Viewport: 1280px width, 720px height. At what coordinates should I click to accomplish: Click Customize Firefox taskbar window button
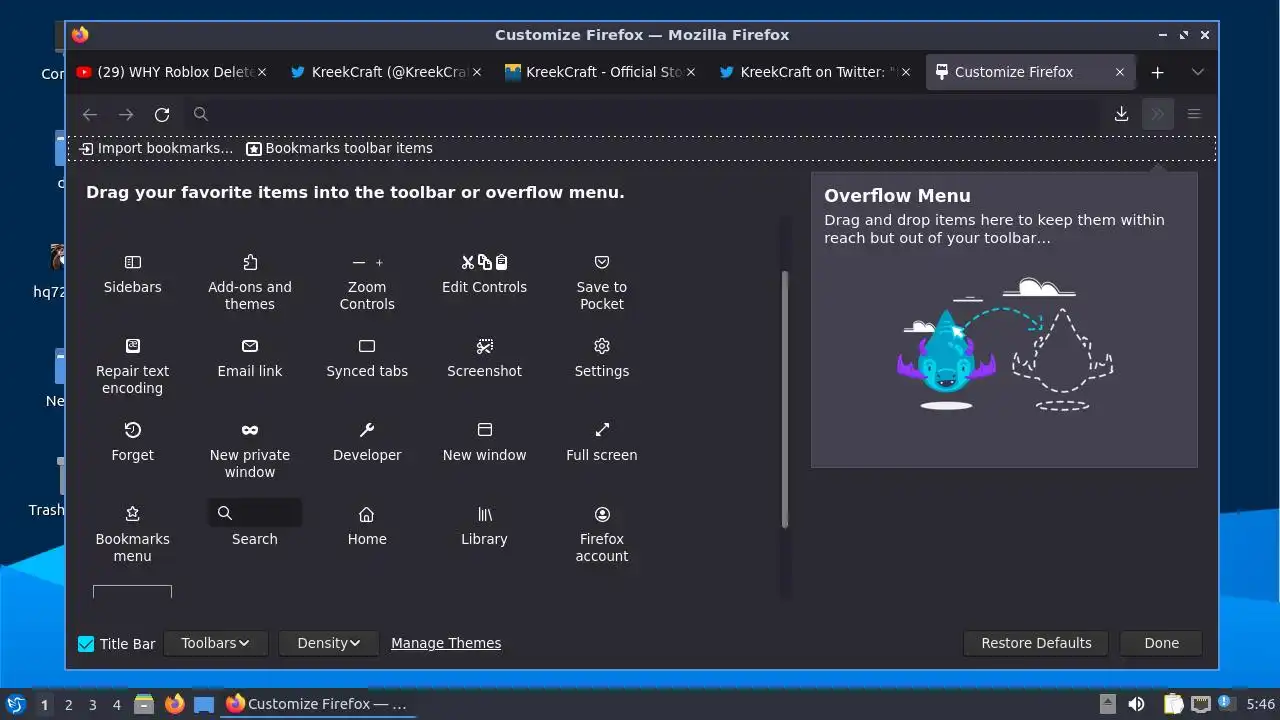coord(317,704)
